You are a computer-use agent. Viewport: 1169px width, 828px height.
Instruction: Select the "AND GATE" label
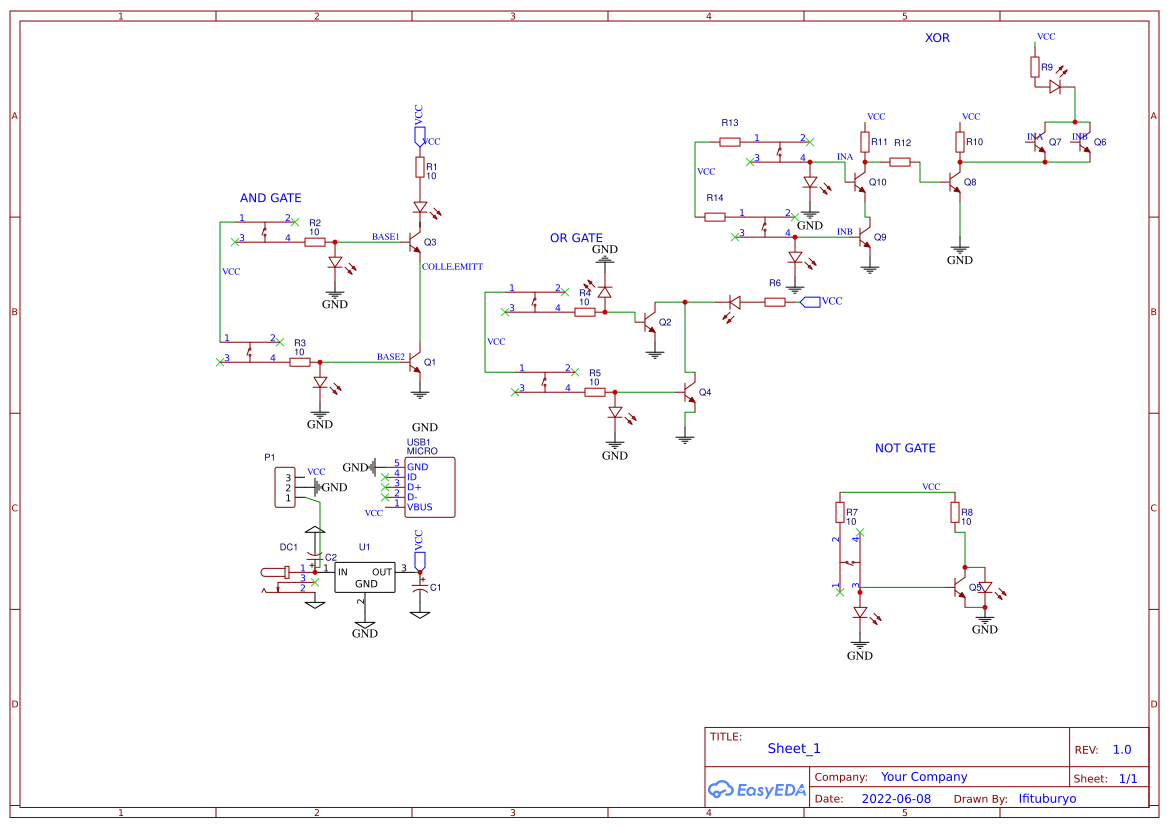pos(271,198)
